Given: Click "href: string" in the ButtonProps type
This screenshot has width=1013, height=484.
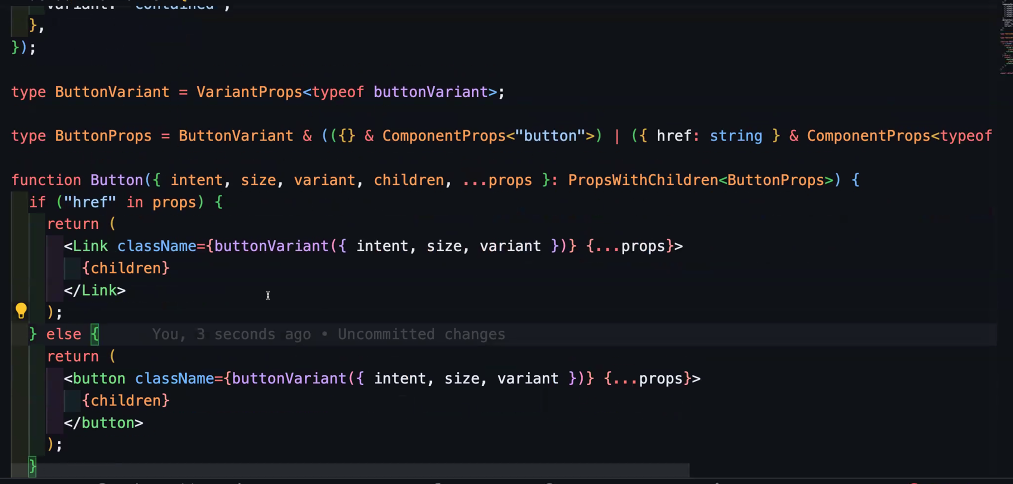Looking at the screenshot, I should 709,136.
